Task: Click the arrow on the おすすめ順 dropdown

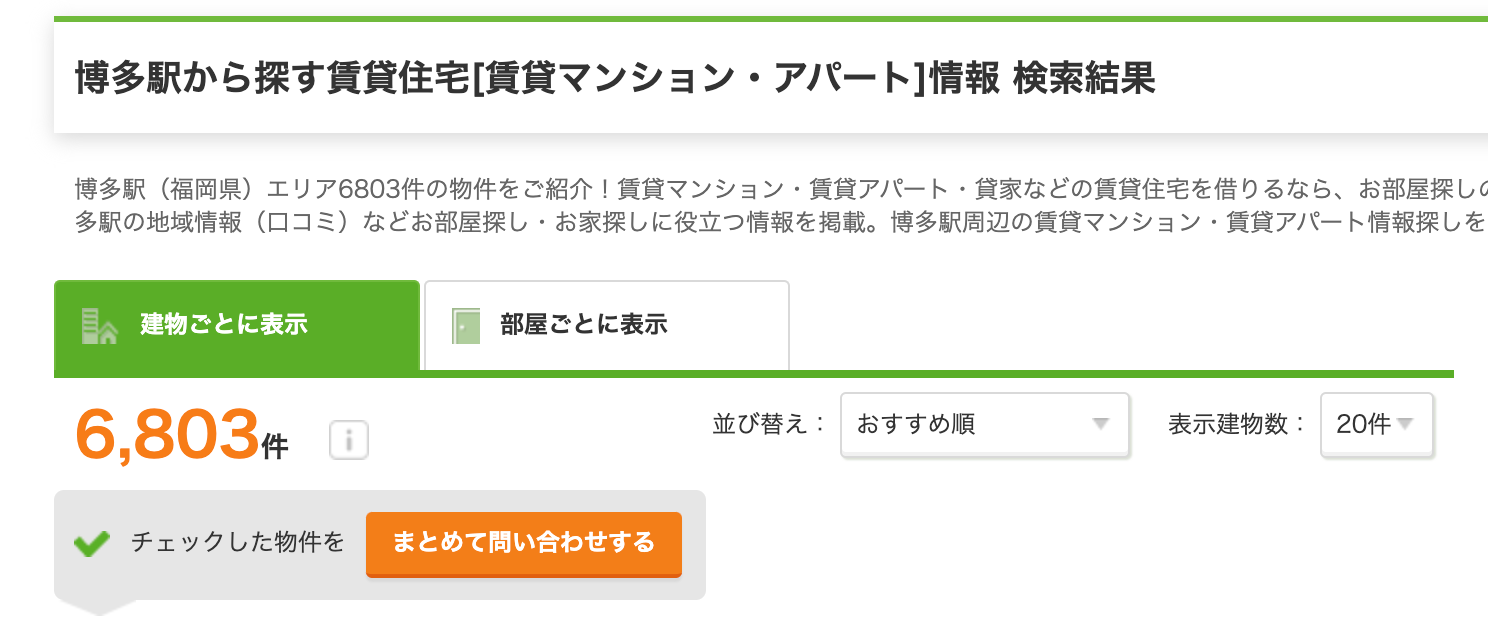Action: [1101, 424]
